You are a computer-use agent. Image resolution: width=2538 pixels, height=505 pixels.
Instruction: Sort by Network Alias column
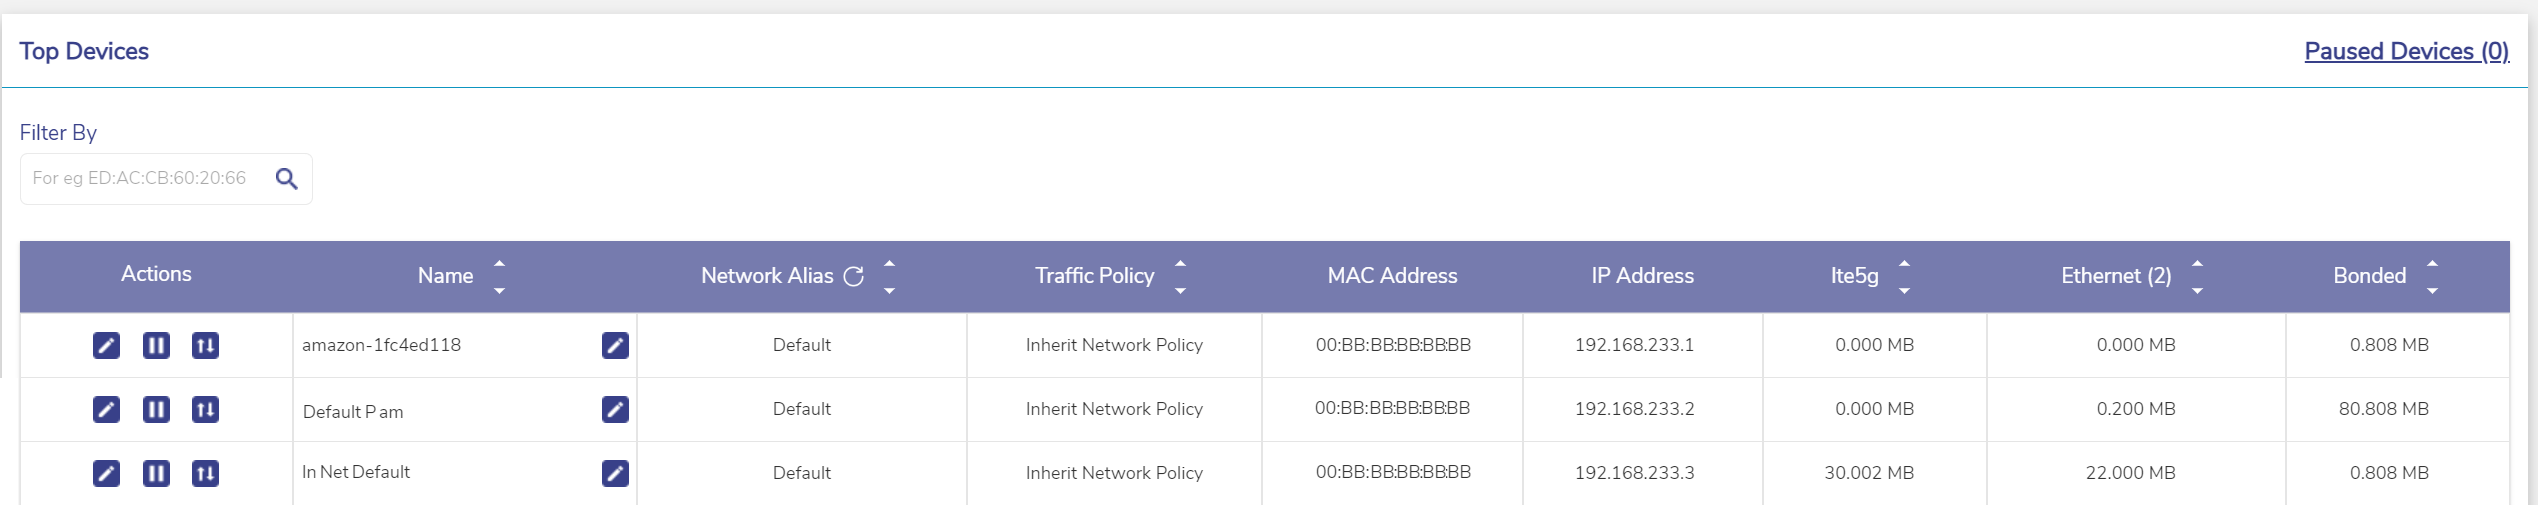tap(889, 276)
